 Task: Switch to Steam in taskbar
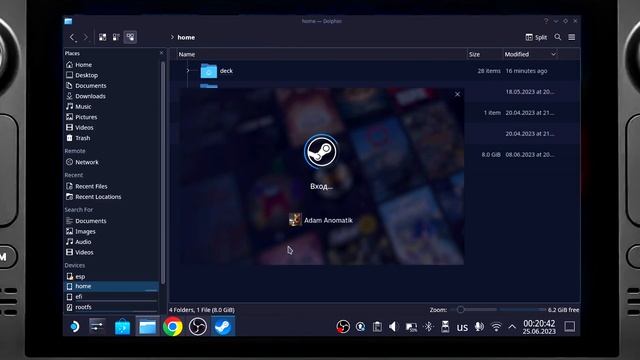pos(223,327)
